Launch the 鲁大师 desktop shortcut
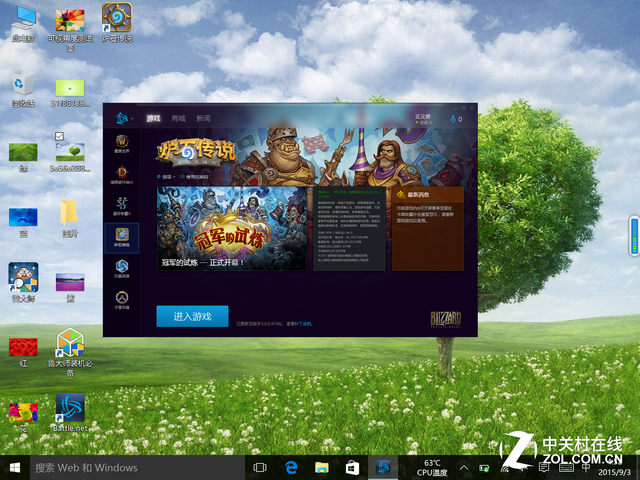This screenshot has height=480, width=640. click(23, 282)
